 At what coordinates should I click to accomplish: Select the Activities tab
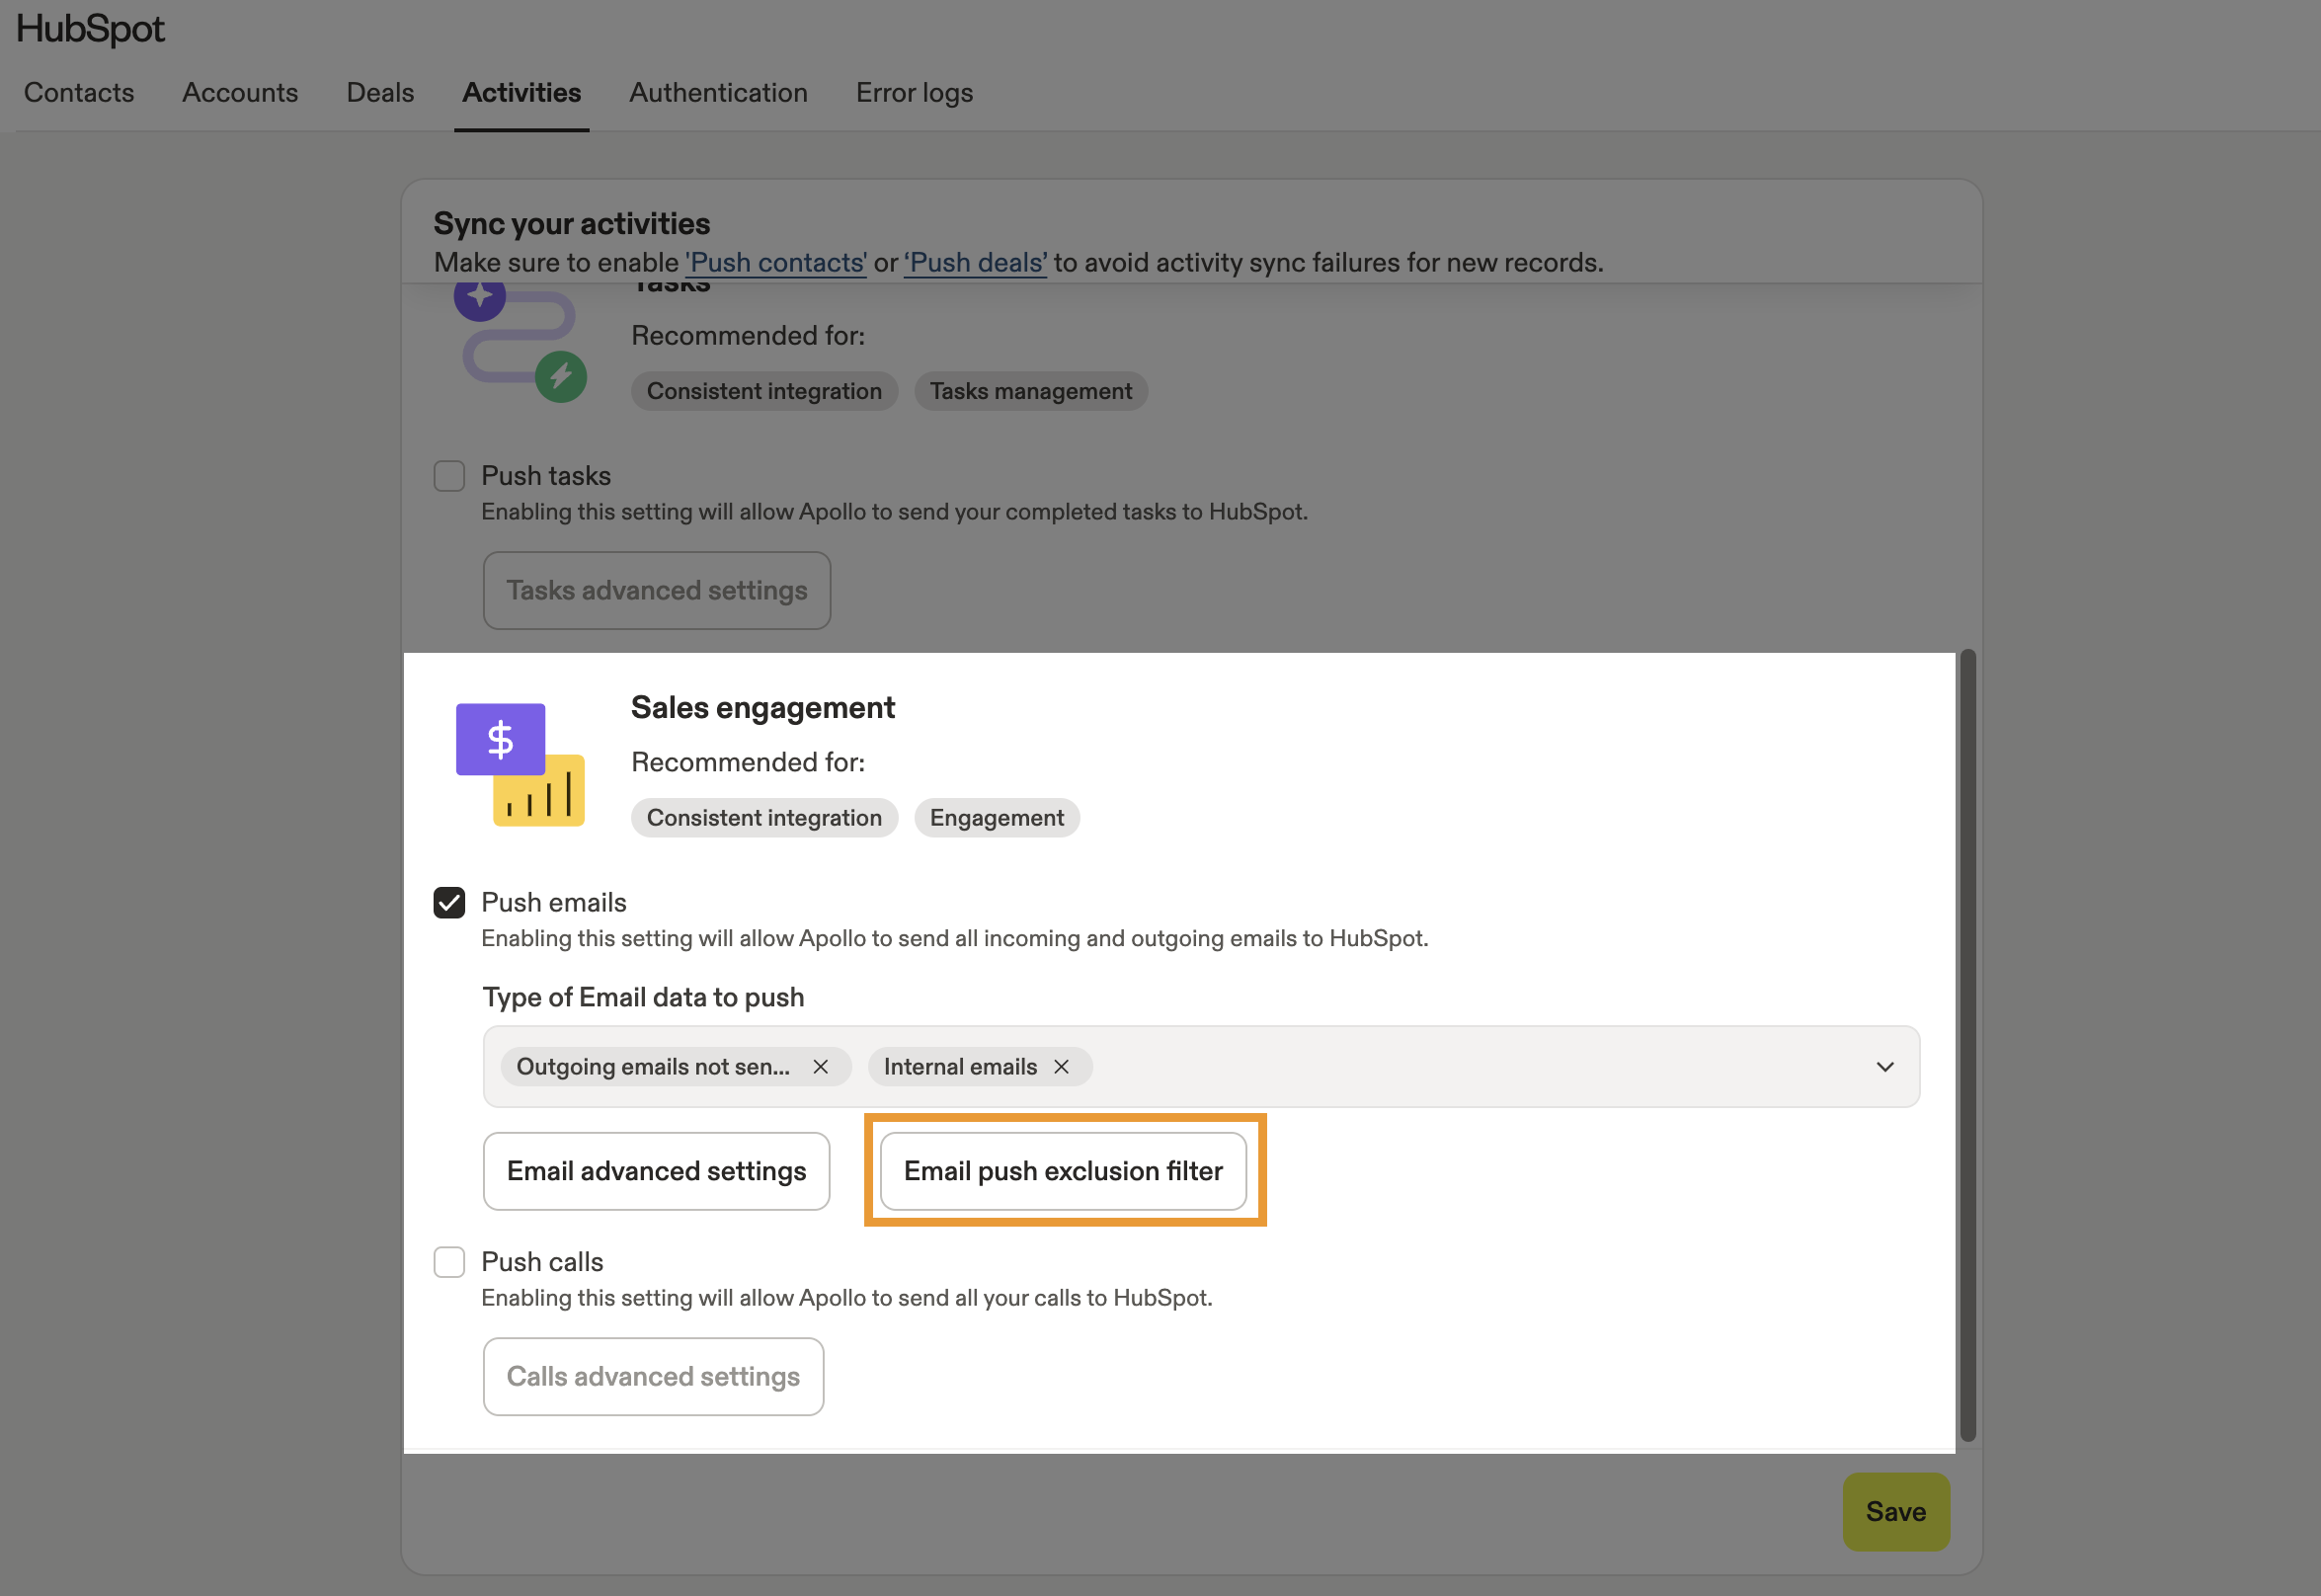coord(521,92)
